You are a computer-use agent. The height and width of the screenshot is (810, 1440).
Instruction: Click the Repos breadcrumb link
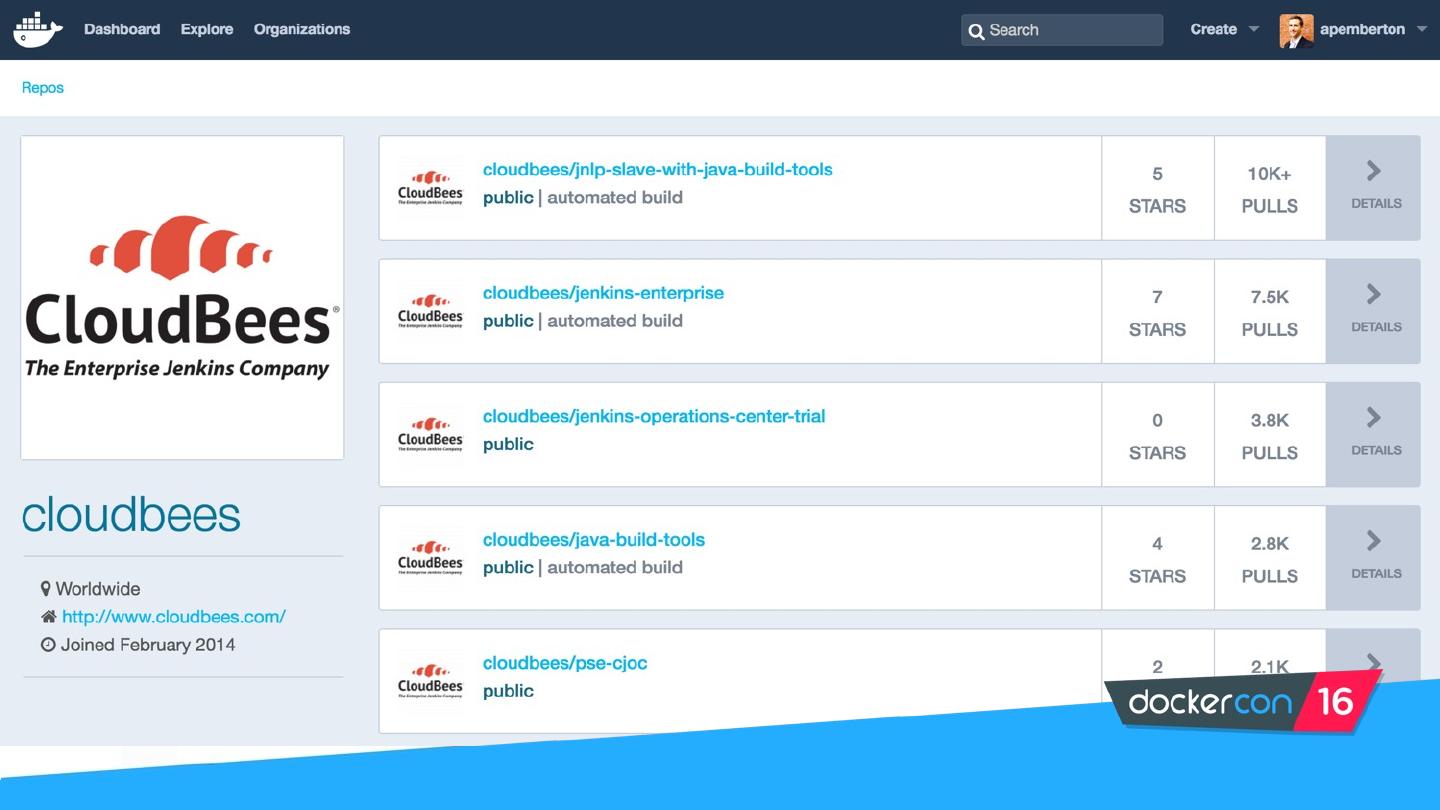click(43, 88)
